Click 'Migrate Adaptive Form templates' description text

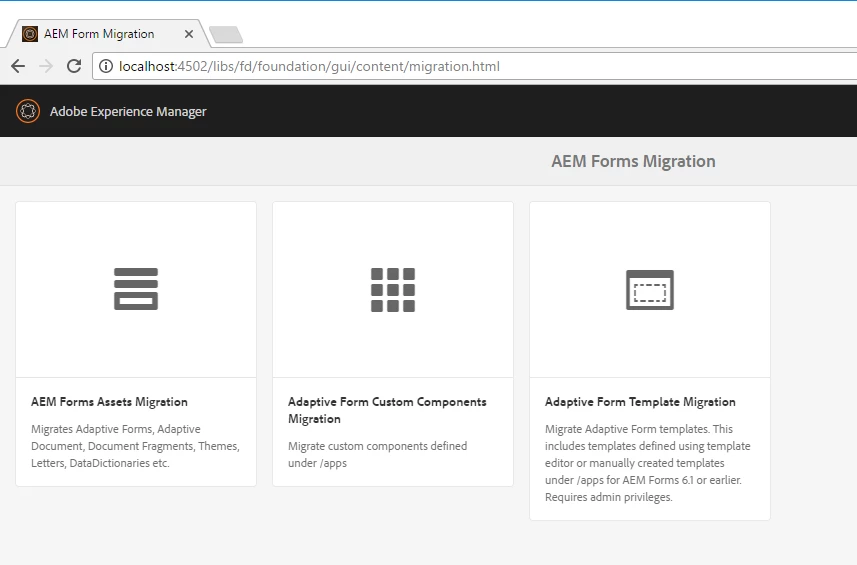[x=648, y=463]
